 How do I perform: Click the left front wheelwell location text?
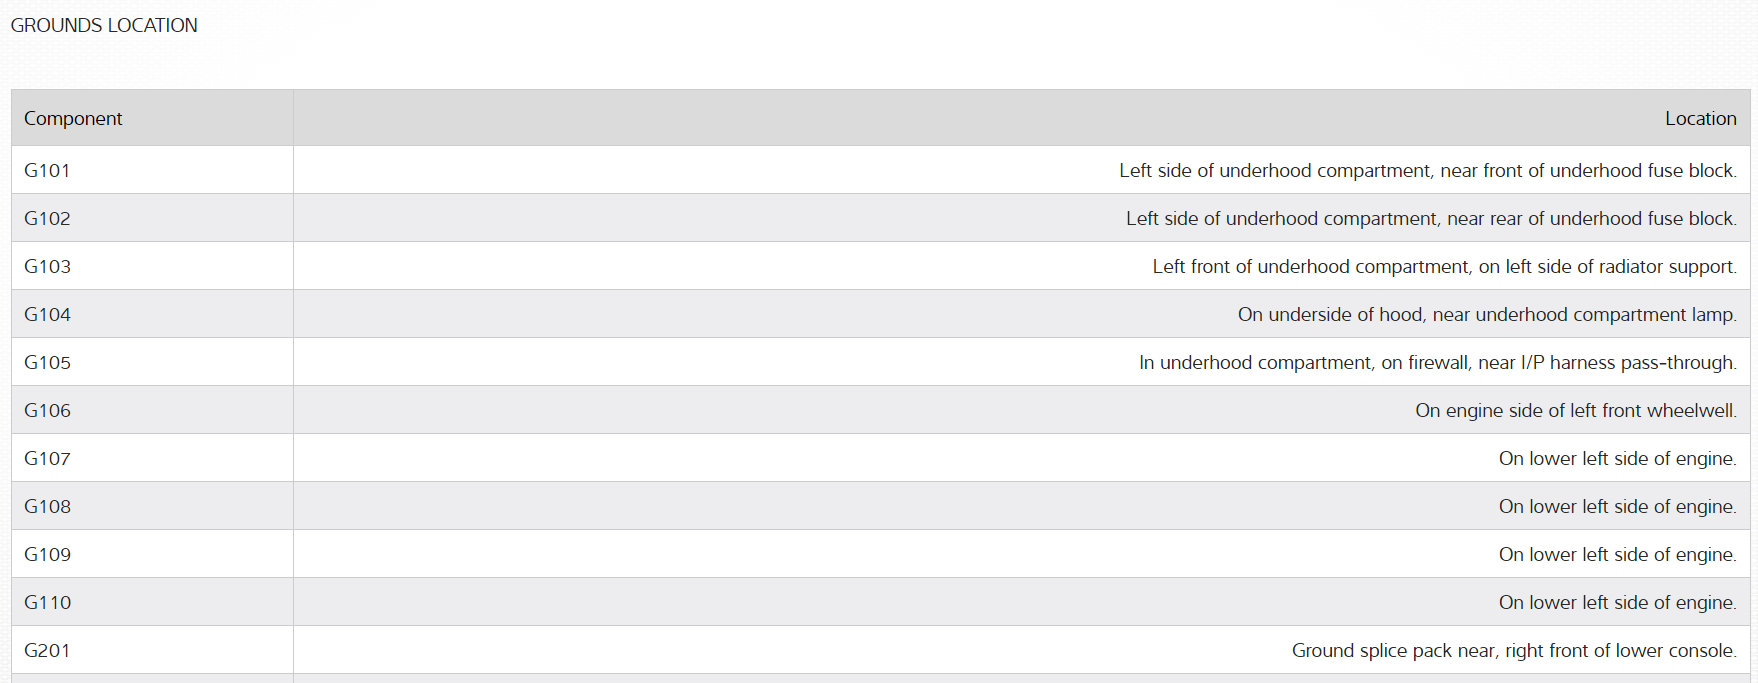(x=1575, y=410)
